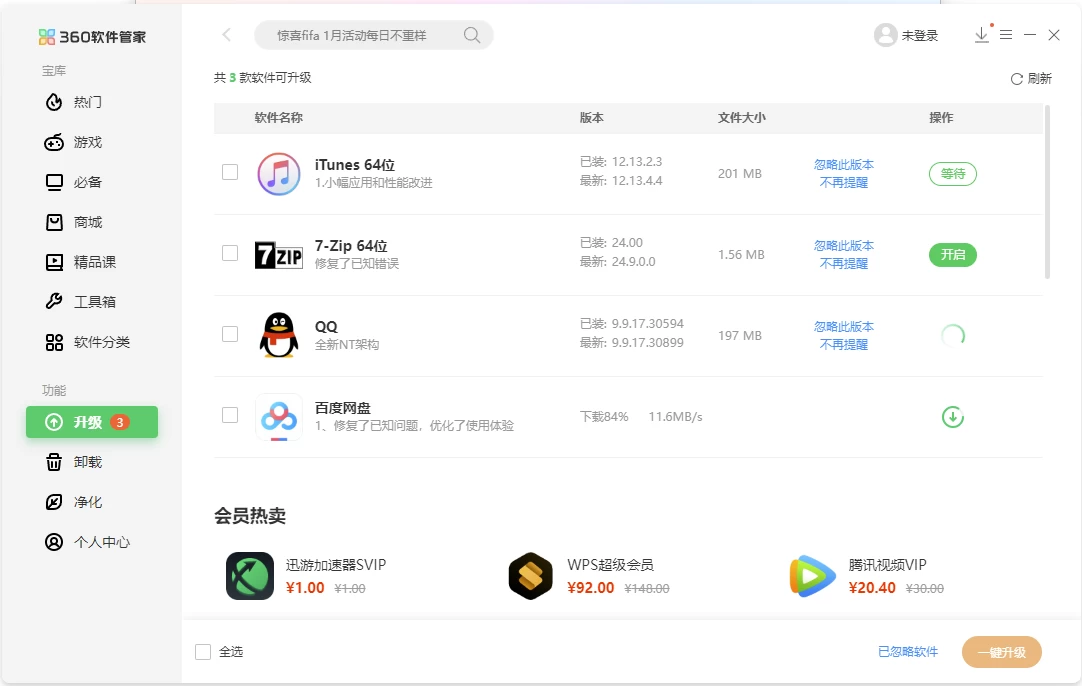
Task: Click the user avatar icon
Action: pyautogui.click(x=885, y=35)
